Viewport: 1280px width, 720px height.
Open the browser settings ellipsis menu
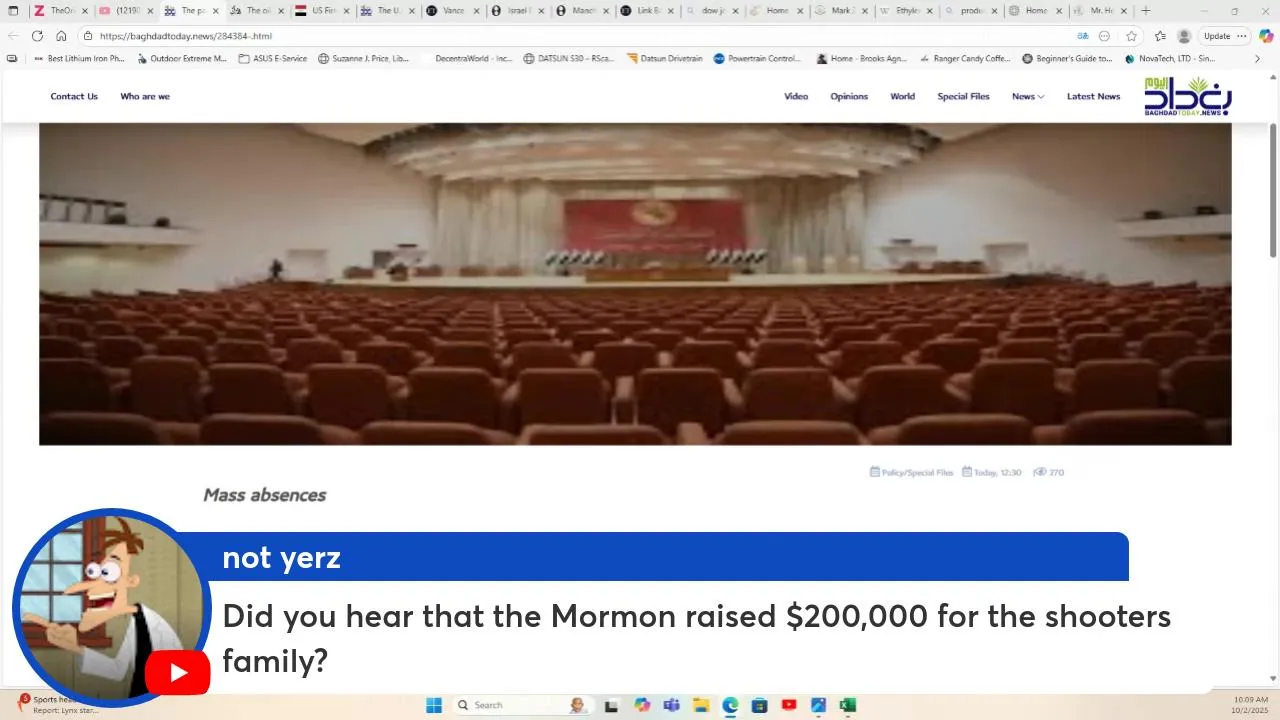pos(1242,36)
